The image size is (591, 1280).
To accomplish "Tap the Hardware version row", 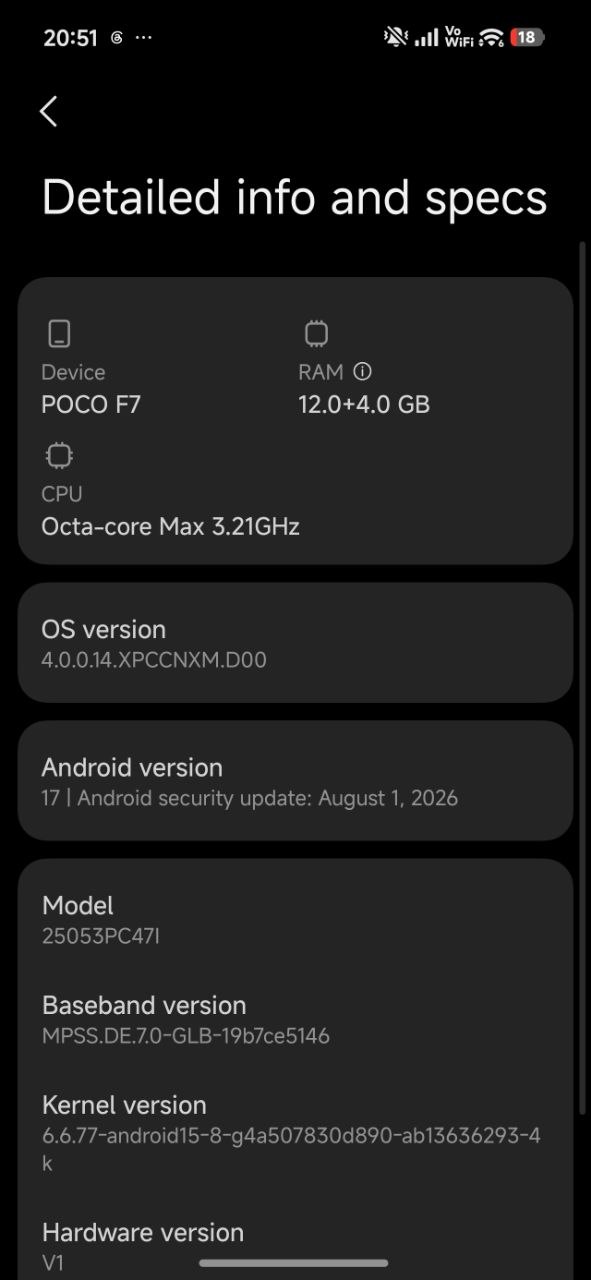I will 295,1246.
